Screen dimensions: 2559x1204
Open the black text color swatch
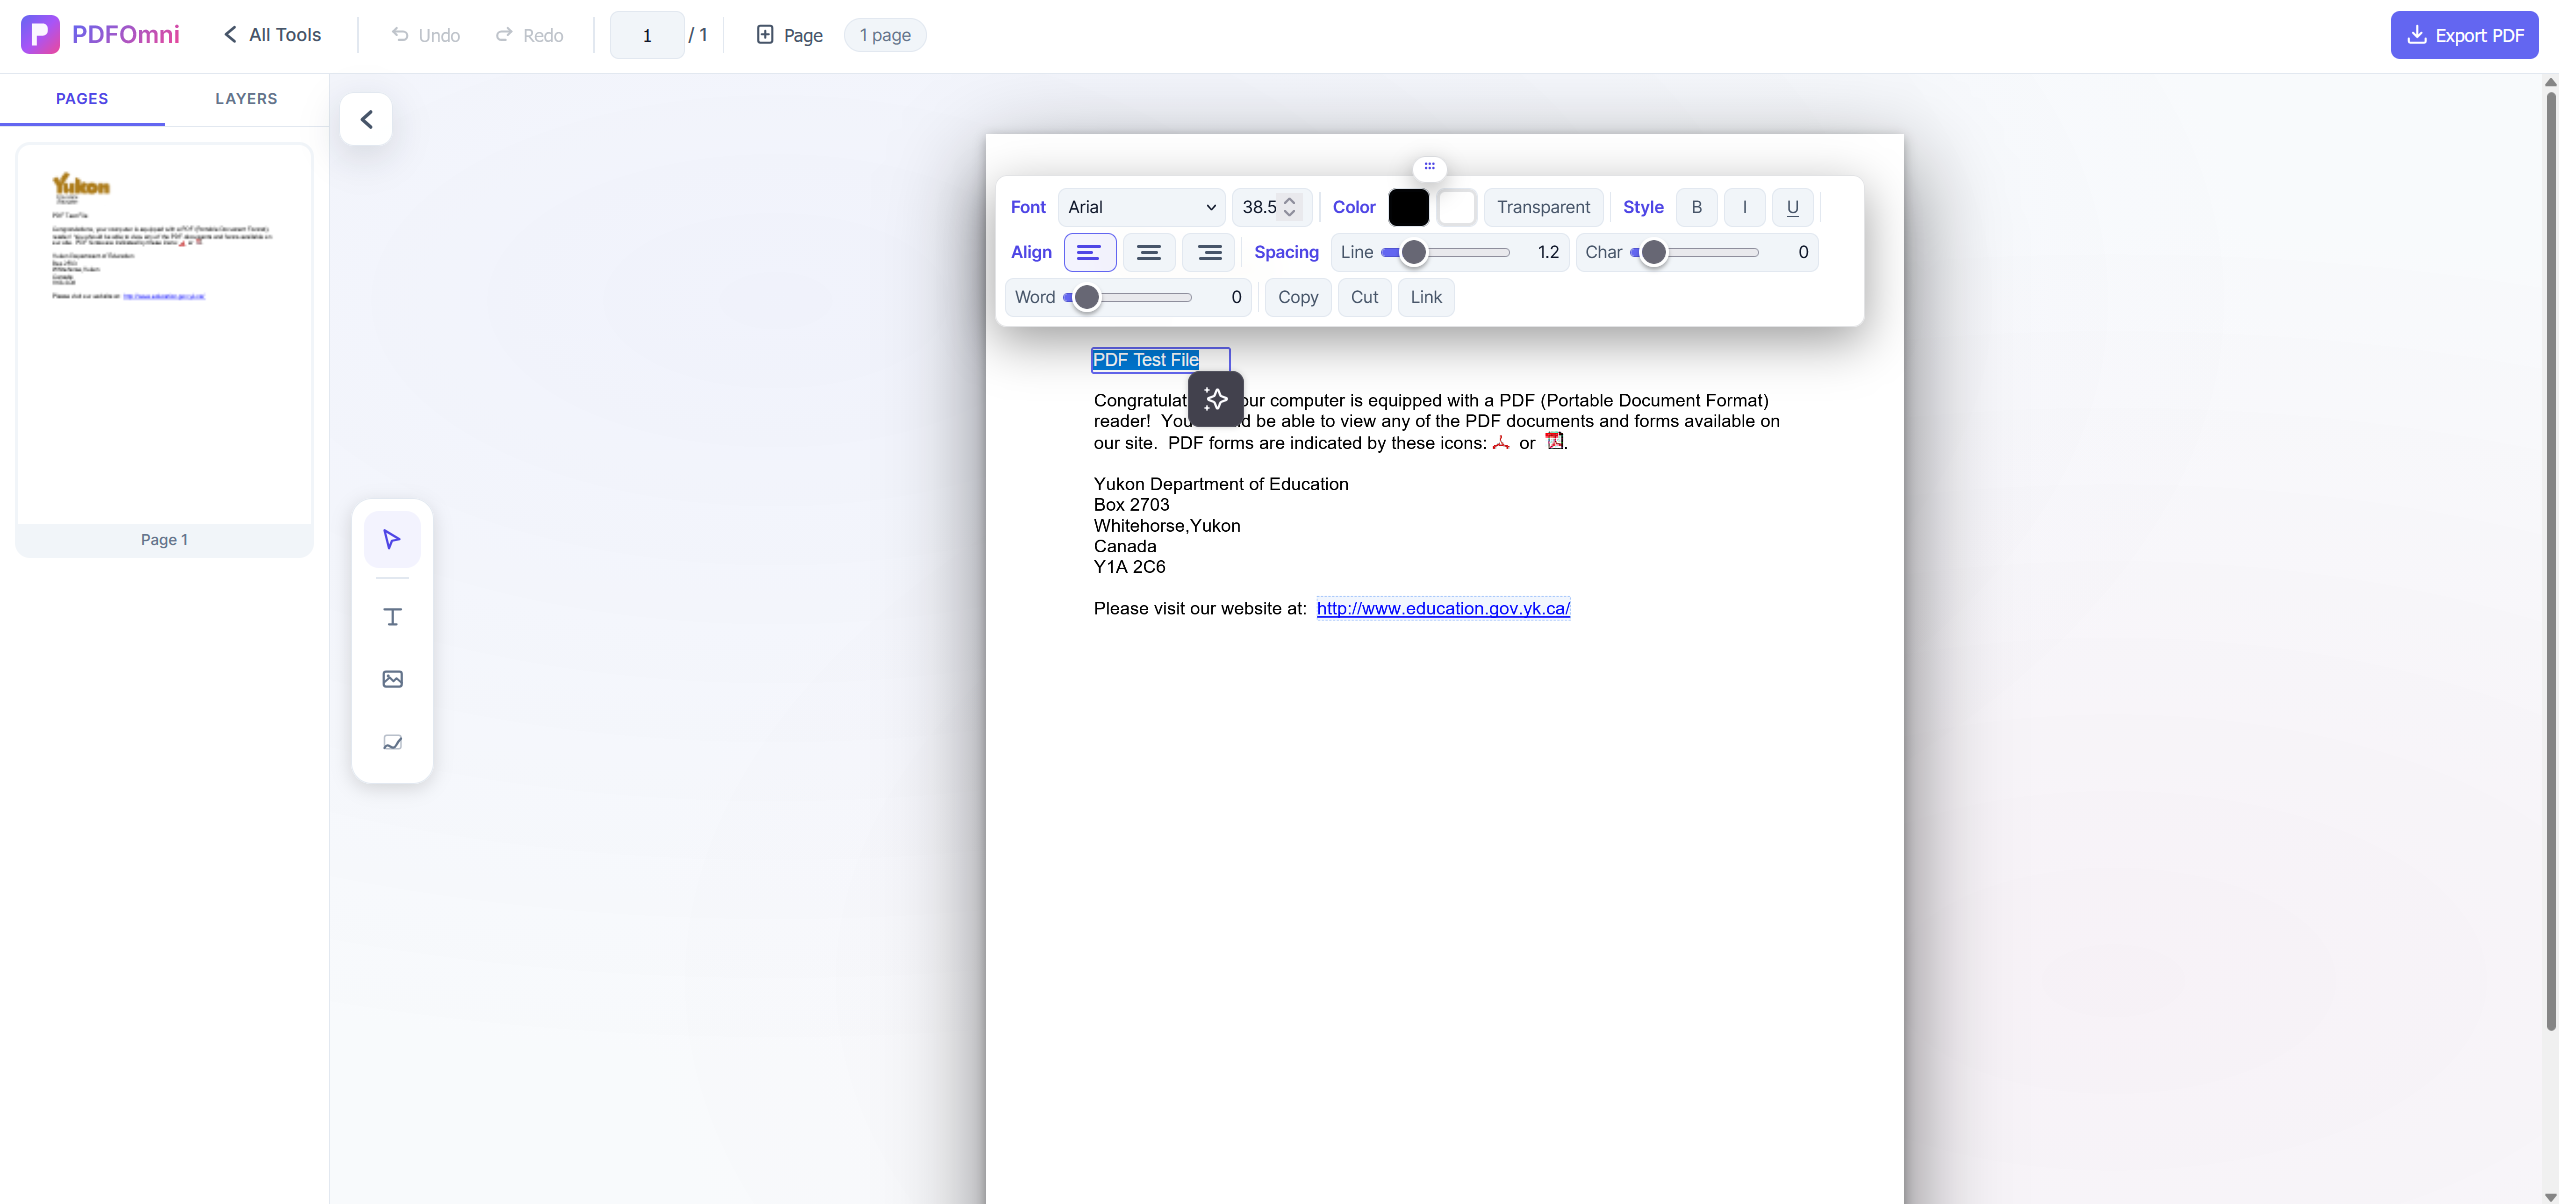1408,207
